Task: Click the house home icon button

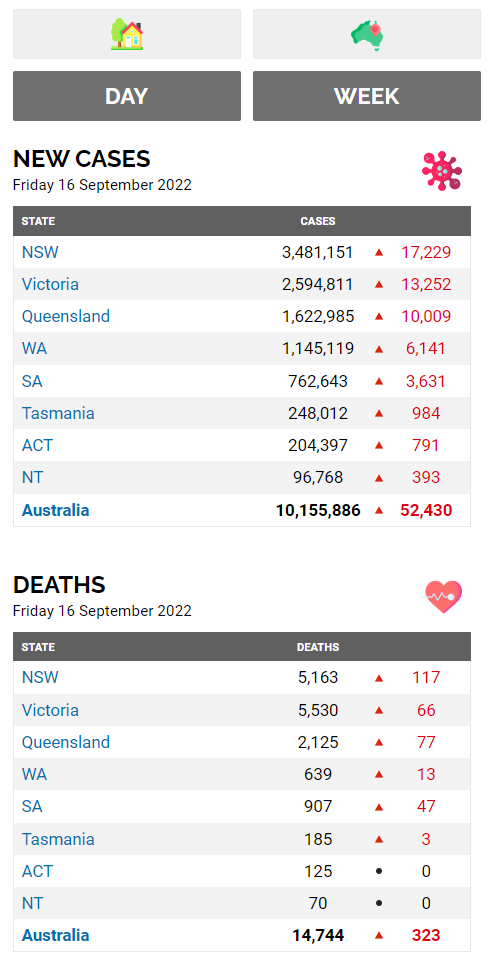Action: [x=127, y=34]
